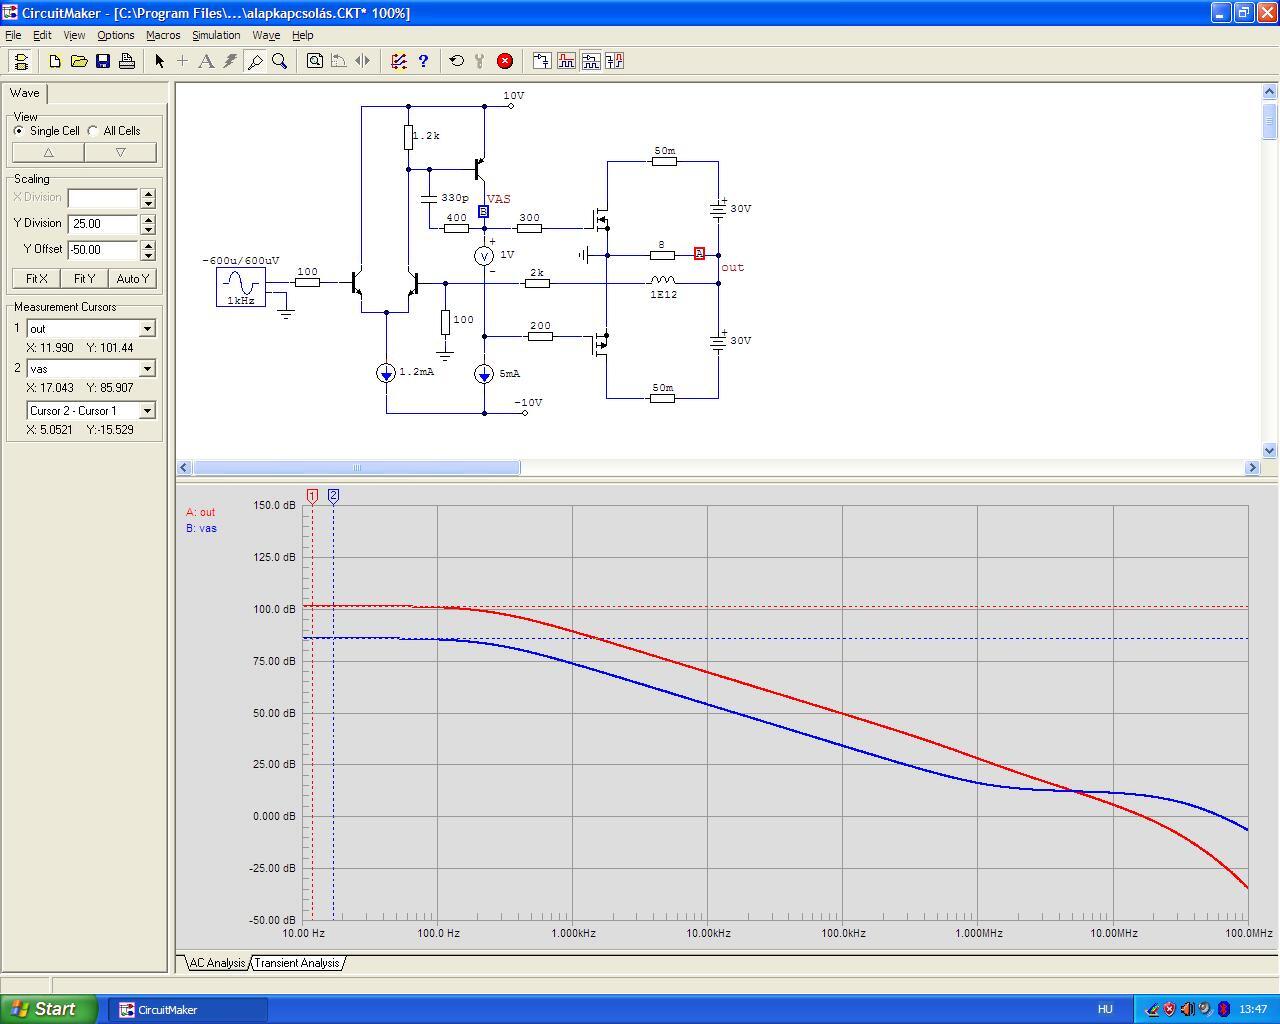The image size is (1280, 1024).
Task: Click the Y Offset input field
Action: [103, 250]
